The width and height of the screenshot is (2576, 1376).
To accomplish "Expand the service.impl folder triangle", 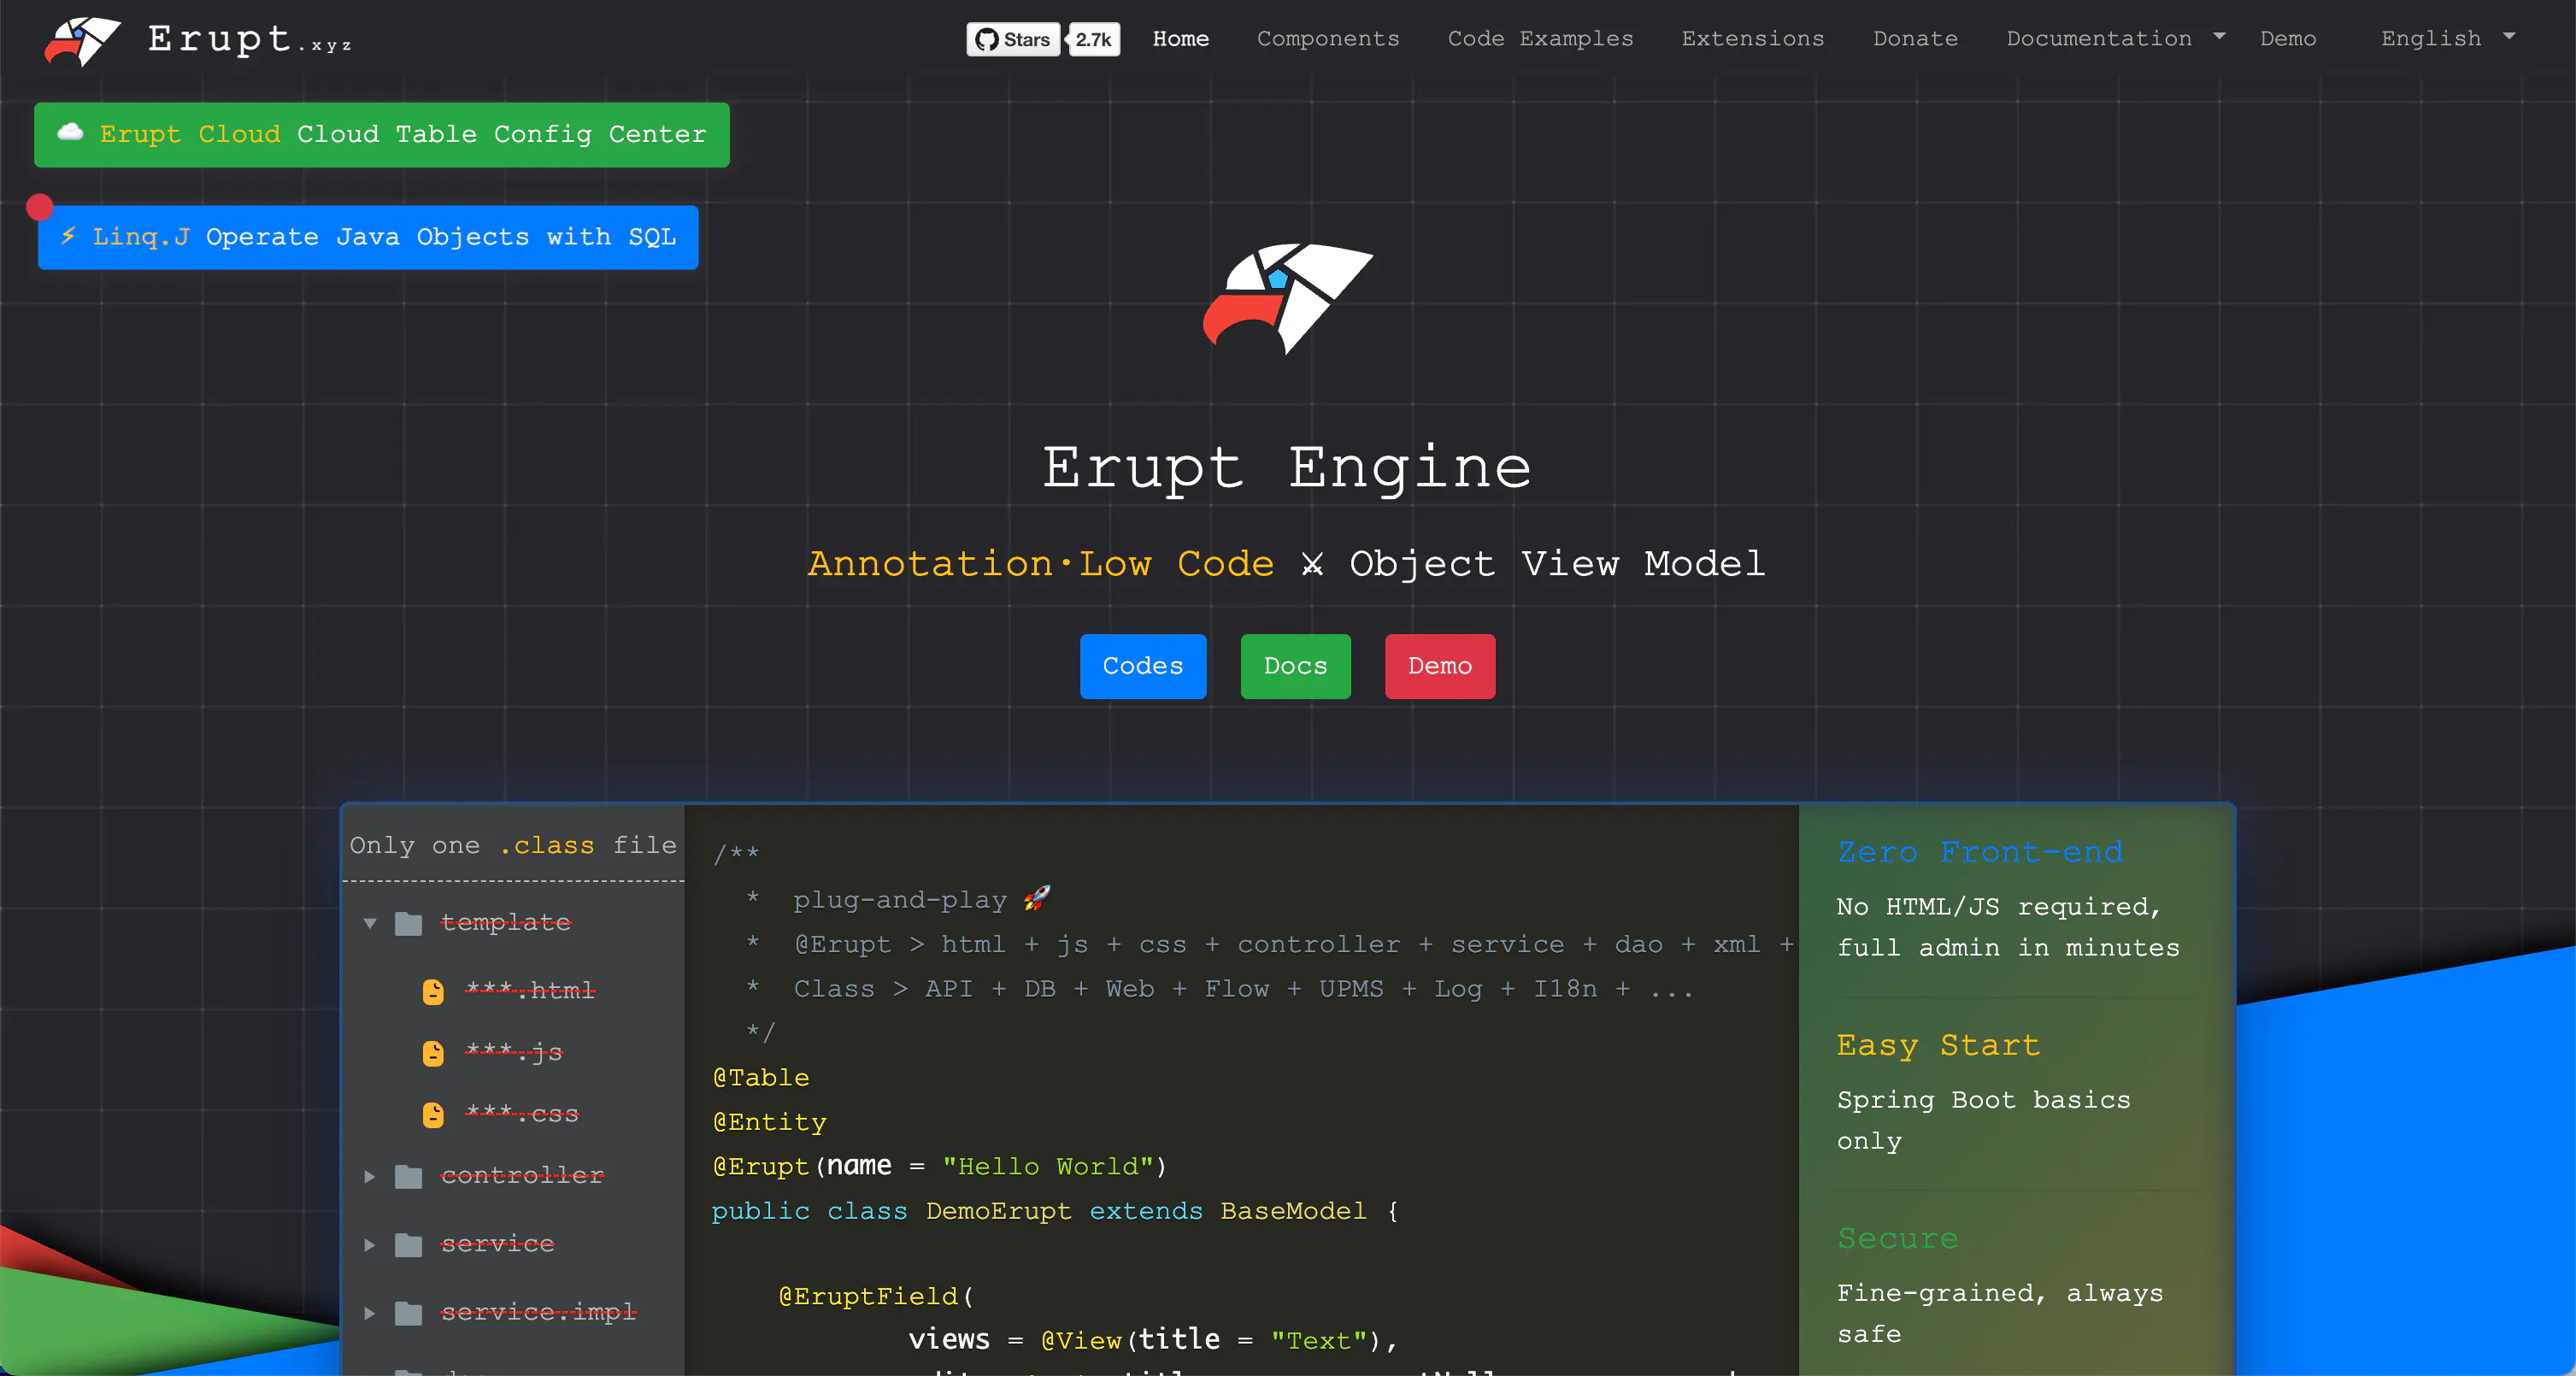I will pos(370,1313).
